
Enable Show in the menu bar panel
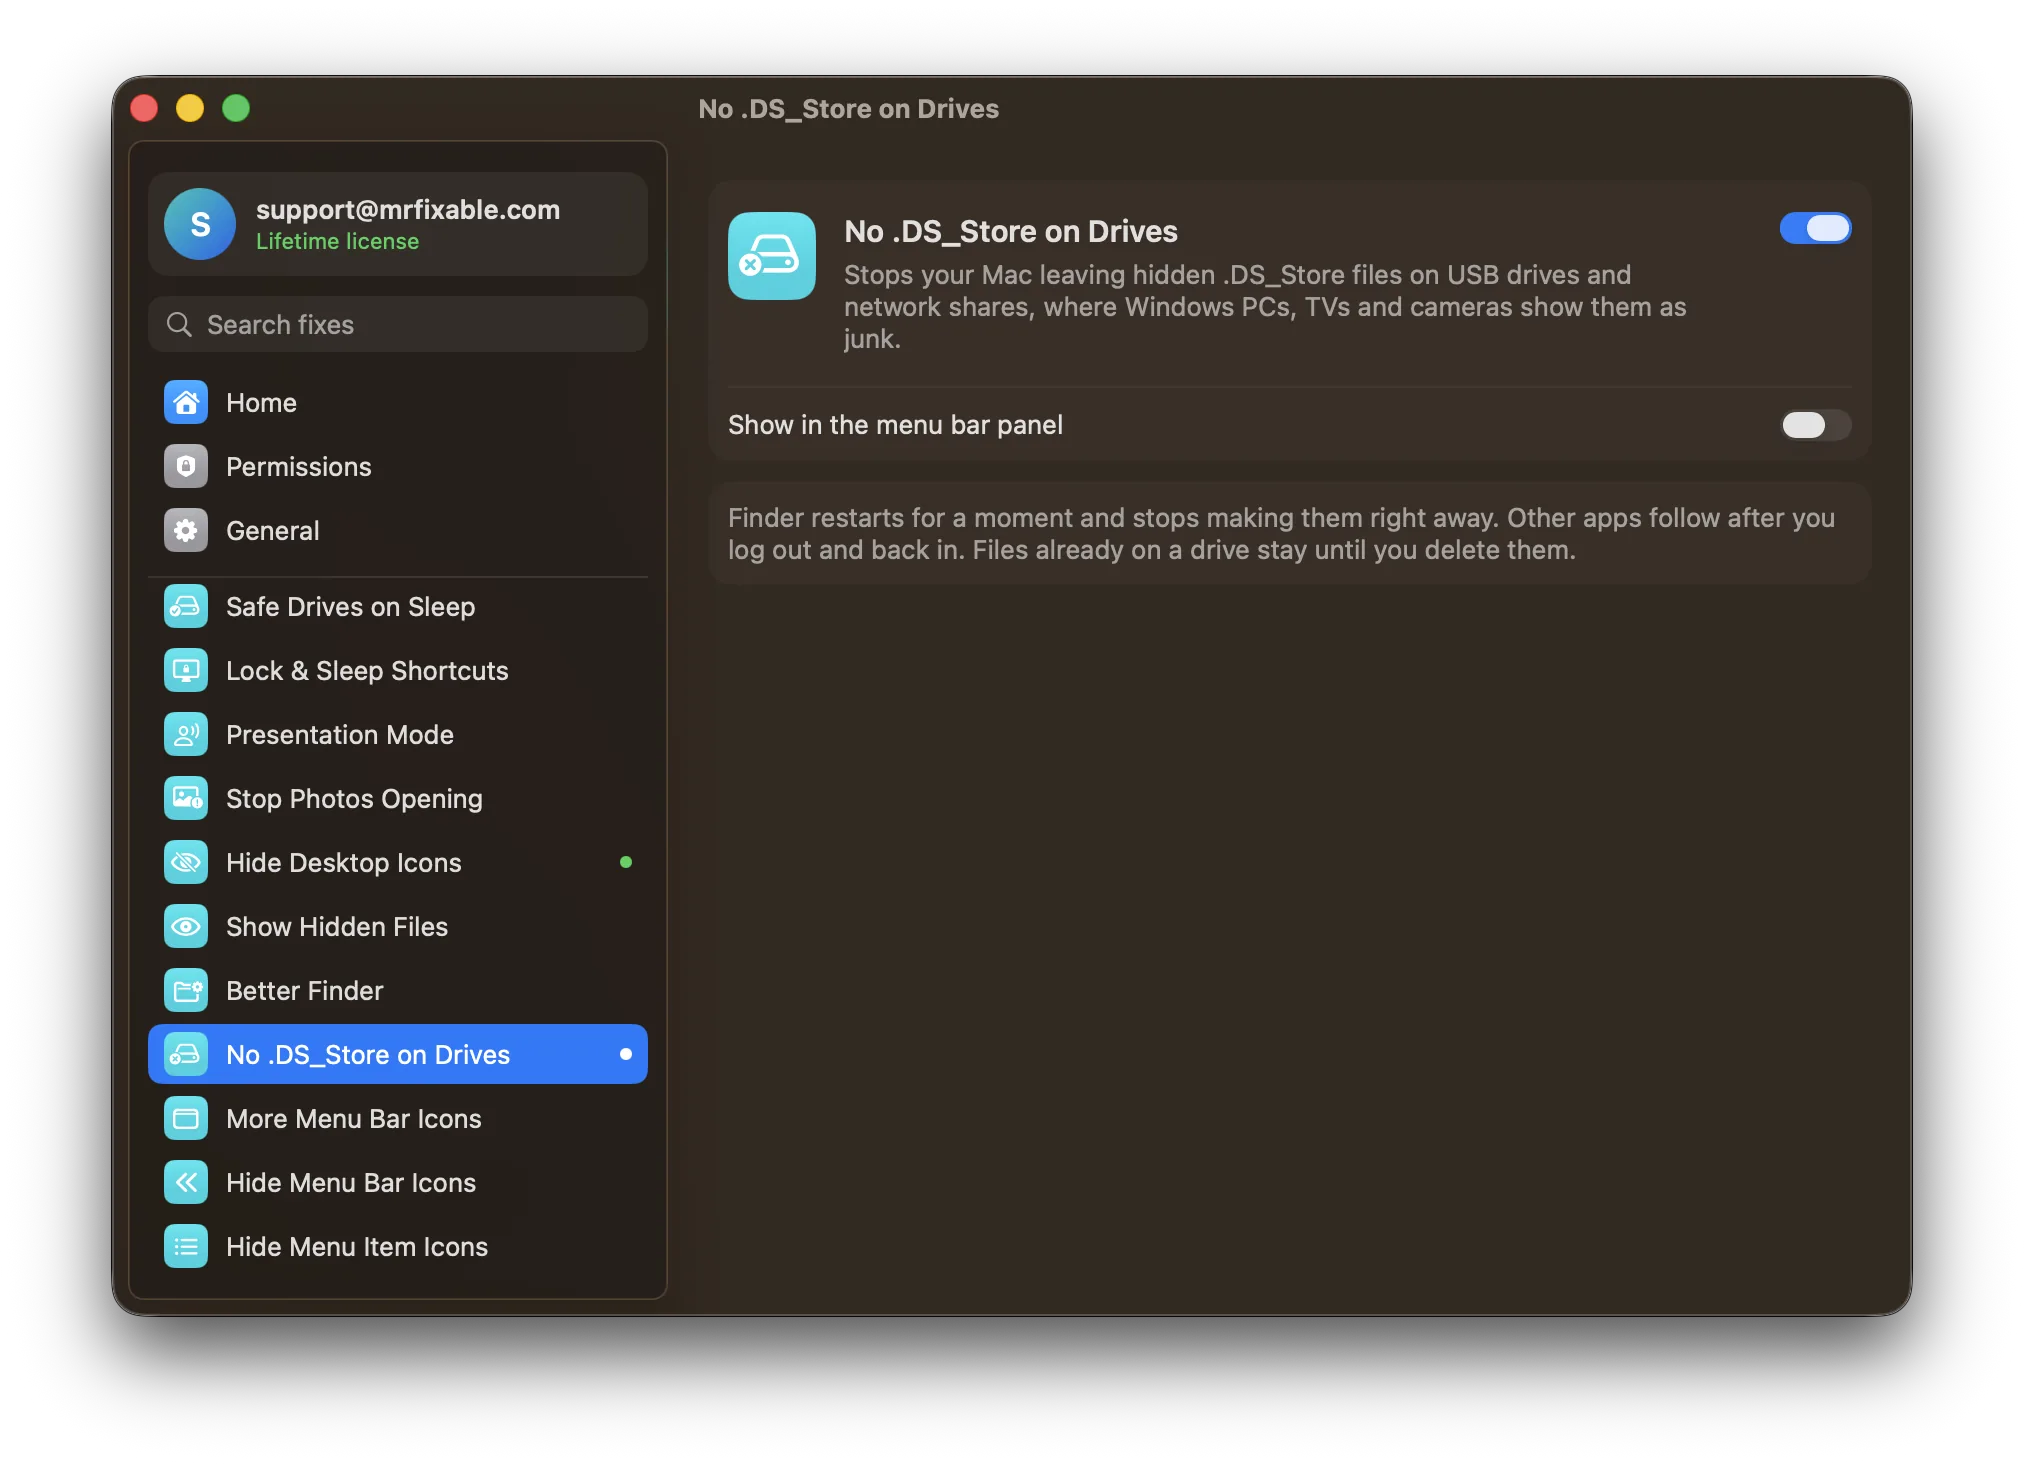tap(1815, 425)
